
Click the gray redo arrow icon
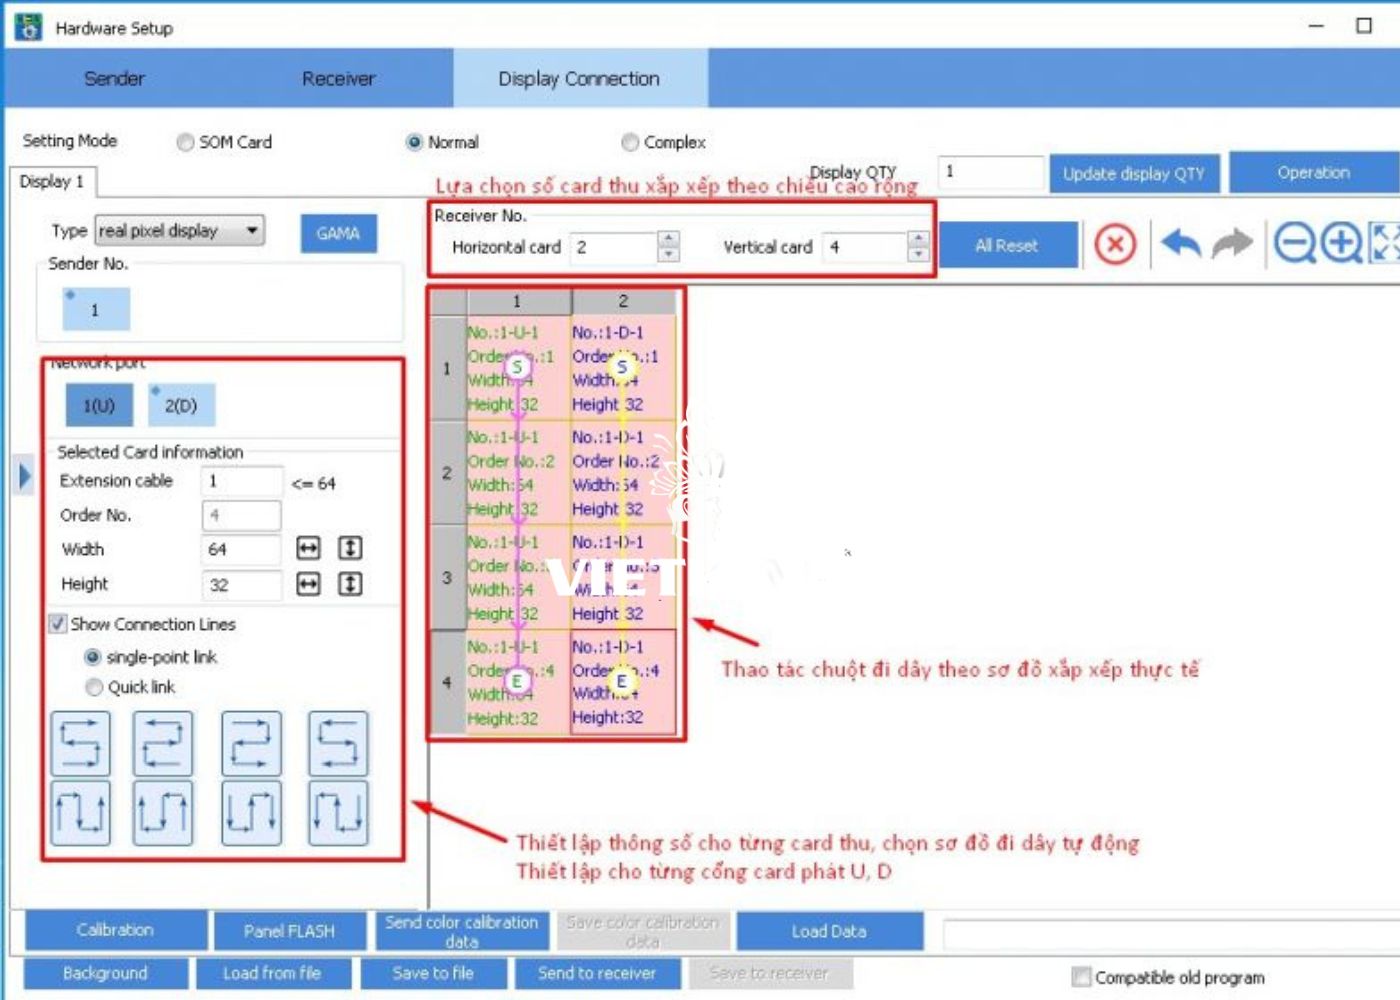point(1232,243)
